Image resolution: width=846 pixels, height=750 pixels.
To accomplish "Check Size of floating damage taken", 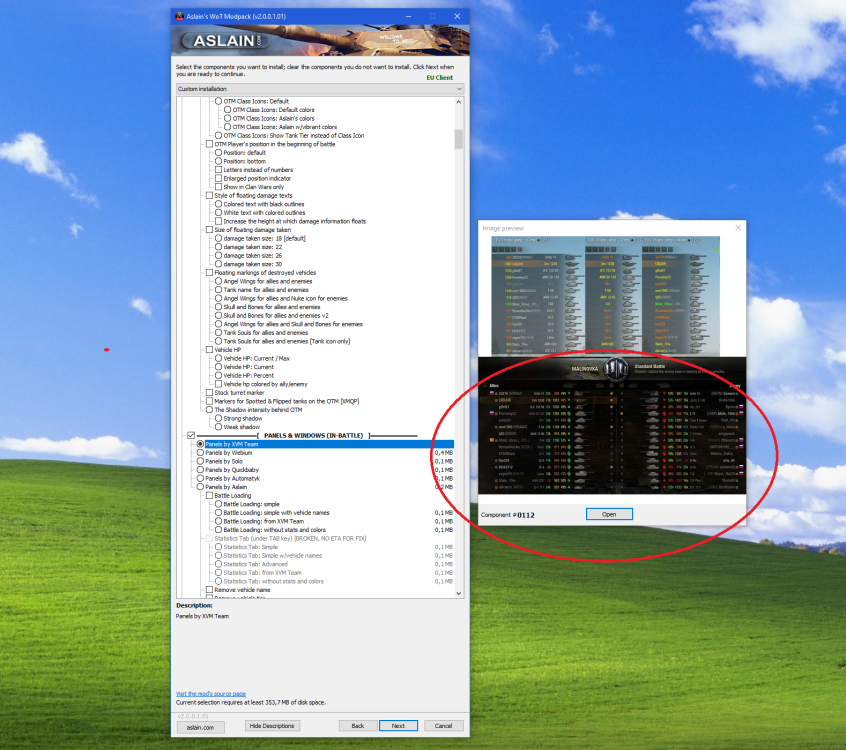I will [x=209, y=229].
